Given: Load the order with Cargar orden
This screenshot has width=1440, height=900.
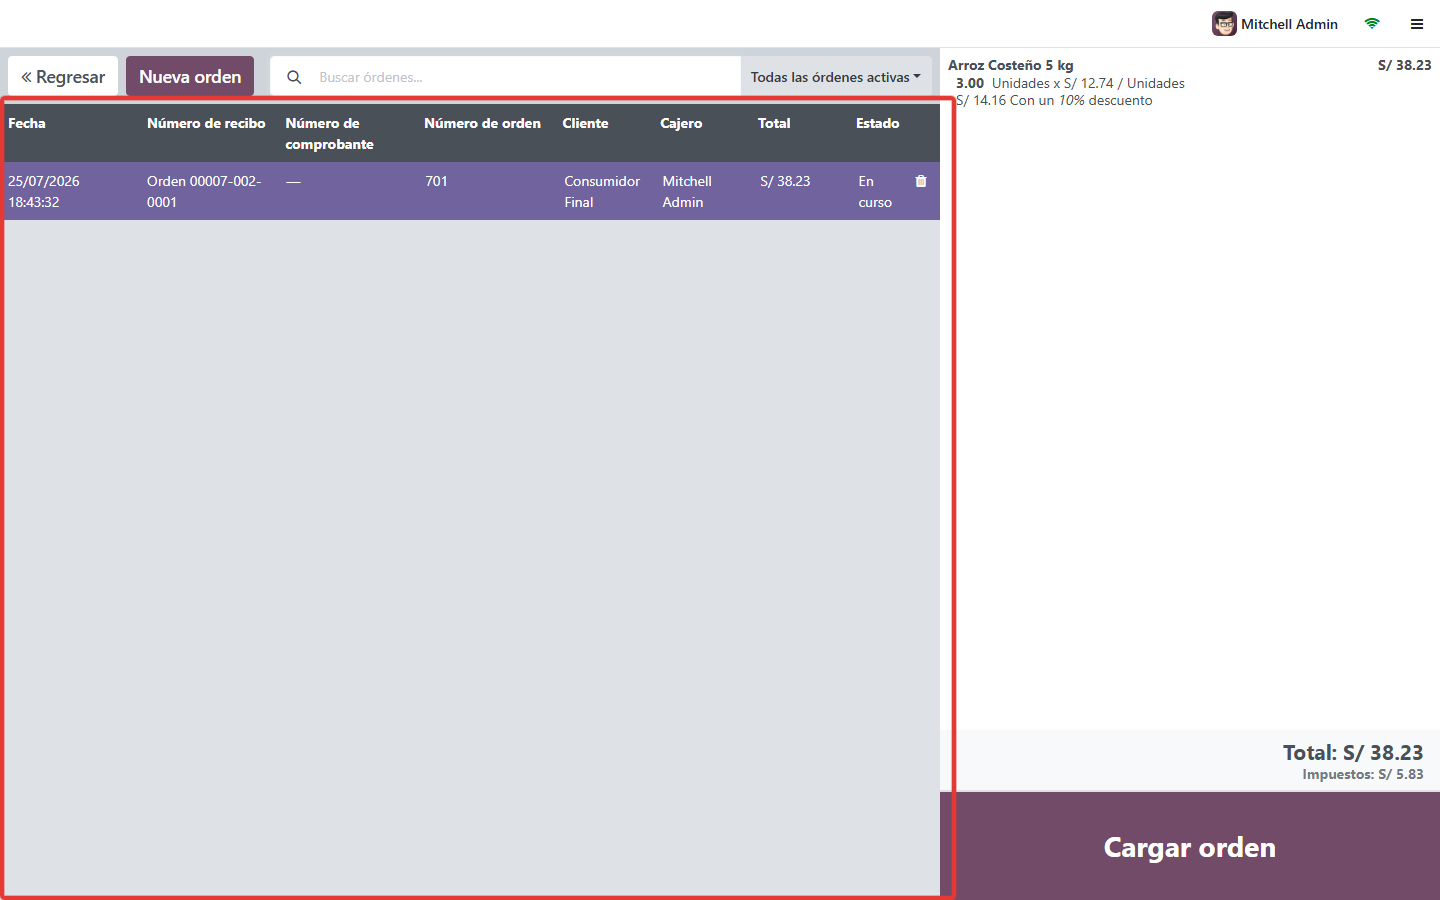Looking at the screenshot, I should click(1190, 847).
